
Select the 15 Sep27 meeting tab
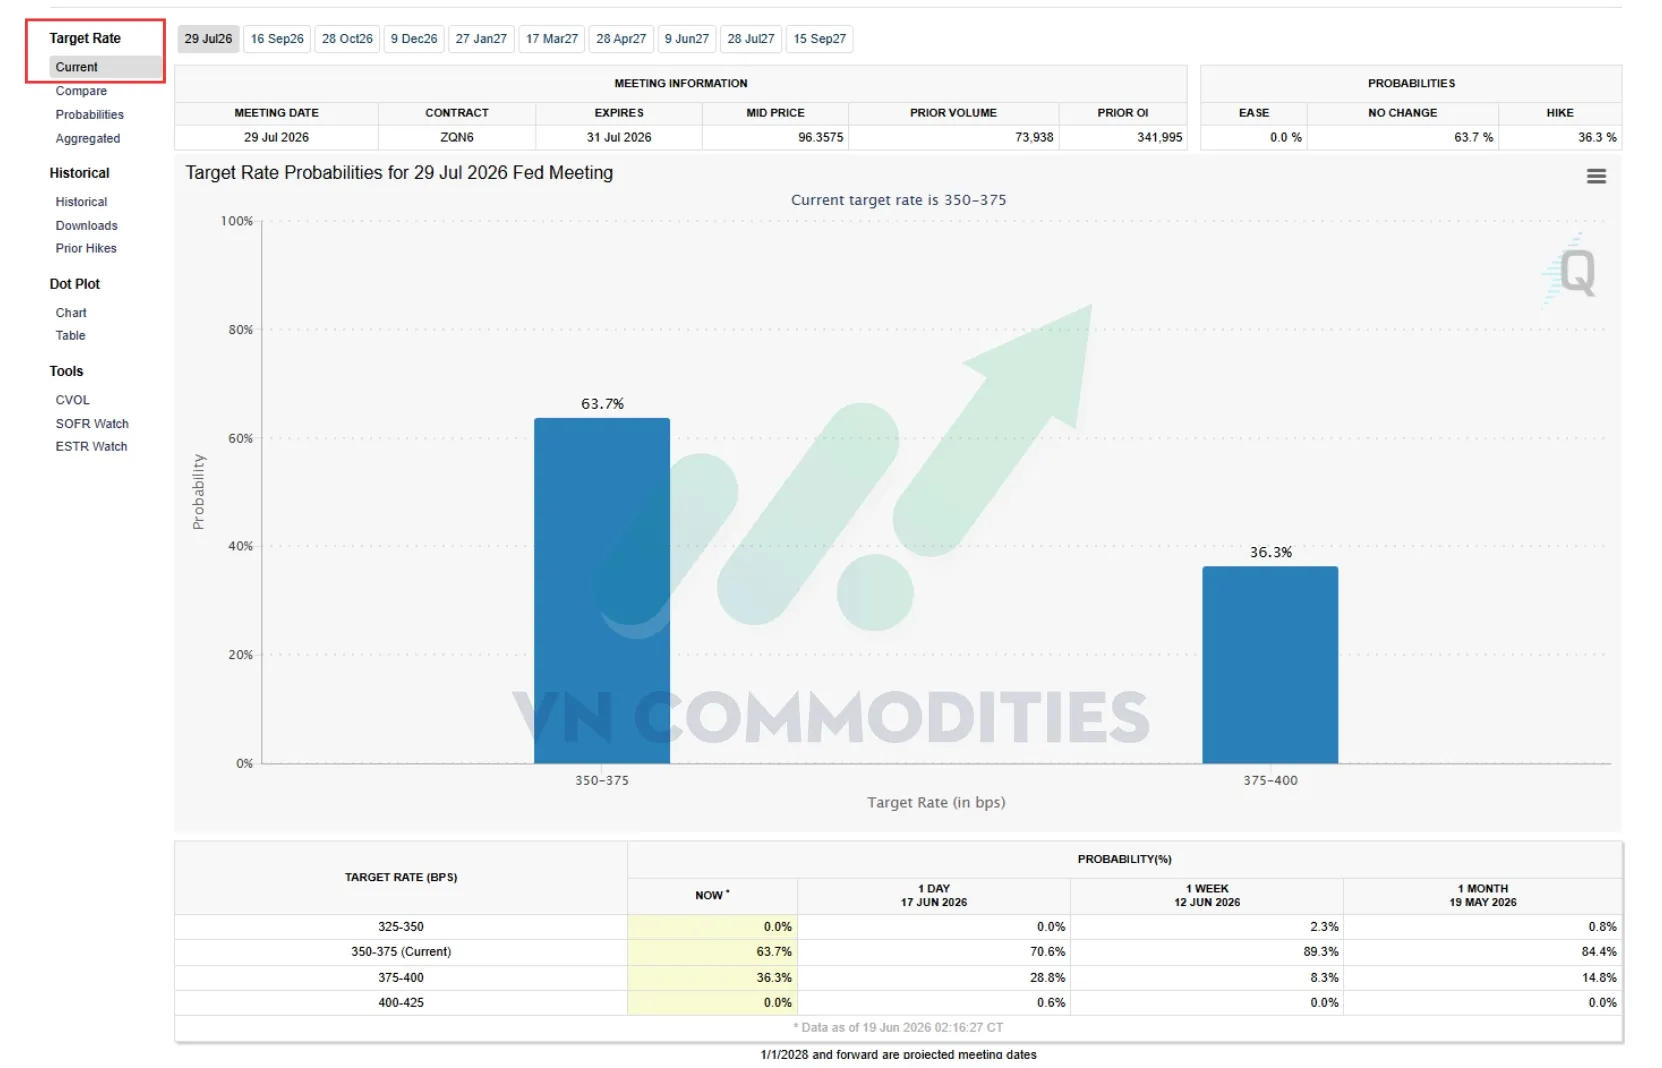[820, 39]
